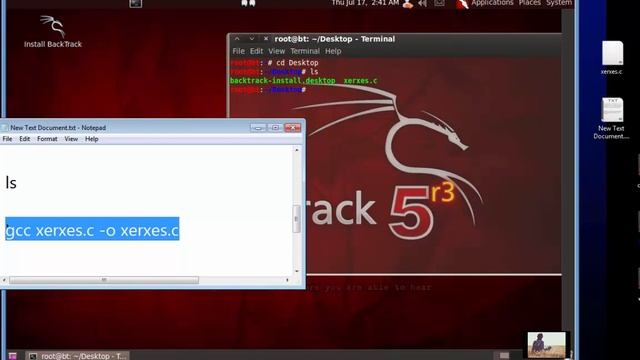Click the clock showing Thu Jul 17
Viewport: 640px width, 360px height.
365,3
